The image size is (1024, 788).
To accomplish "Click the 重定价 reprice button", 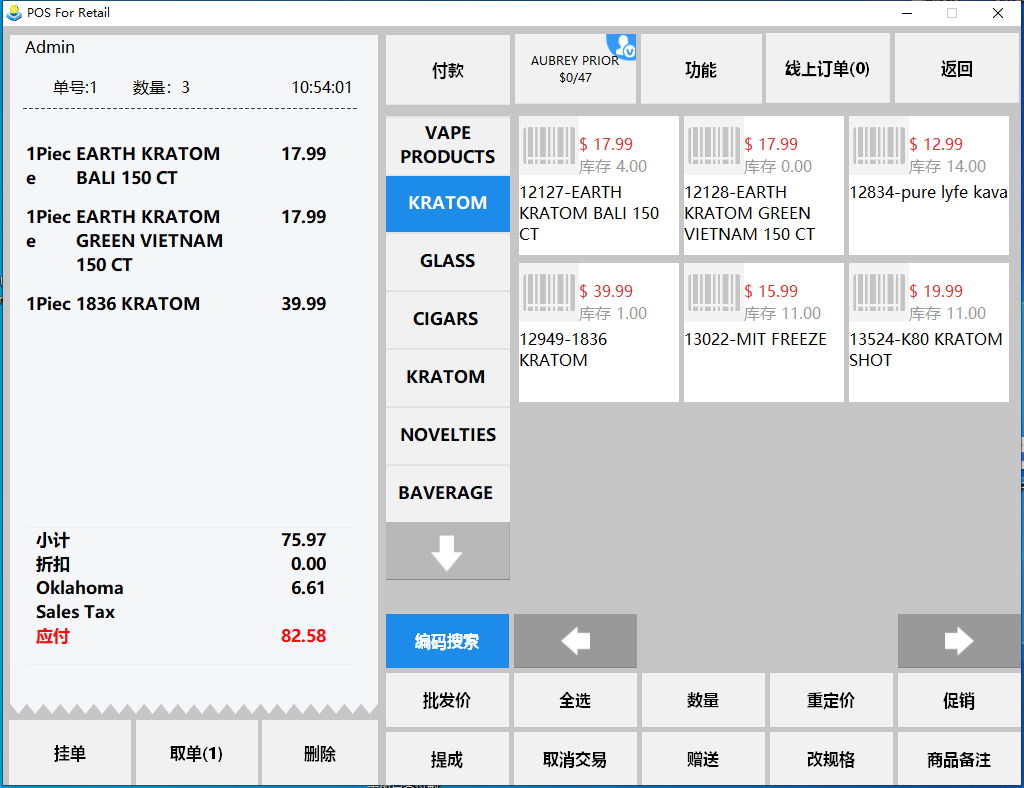I will pos(831,701).
